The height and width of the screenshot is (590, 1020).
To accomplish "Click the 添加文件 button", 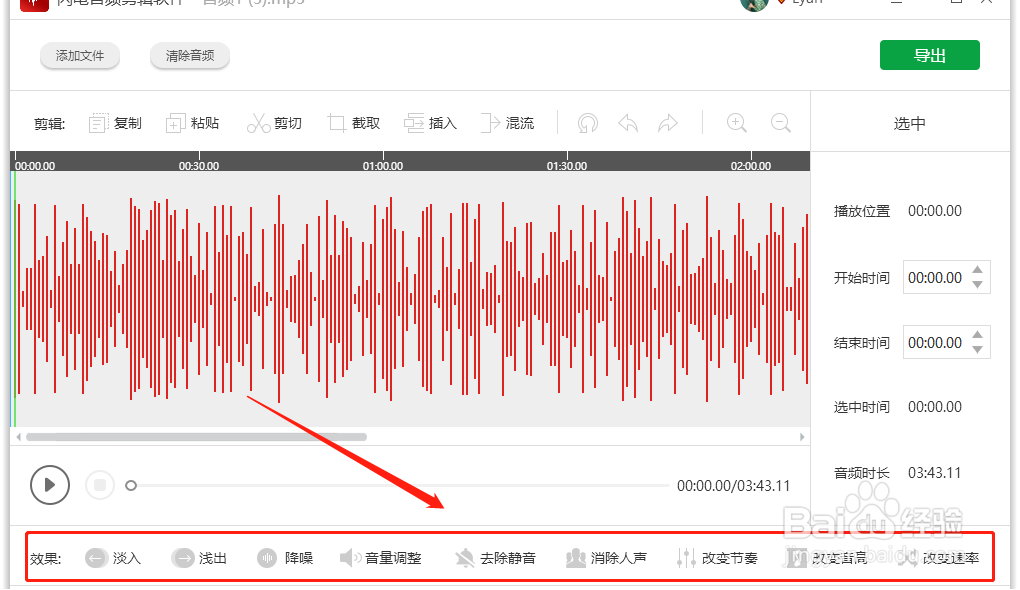I will (x=80, y=56).
